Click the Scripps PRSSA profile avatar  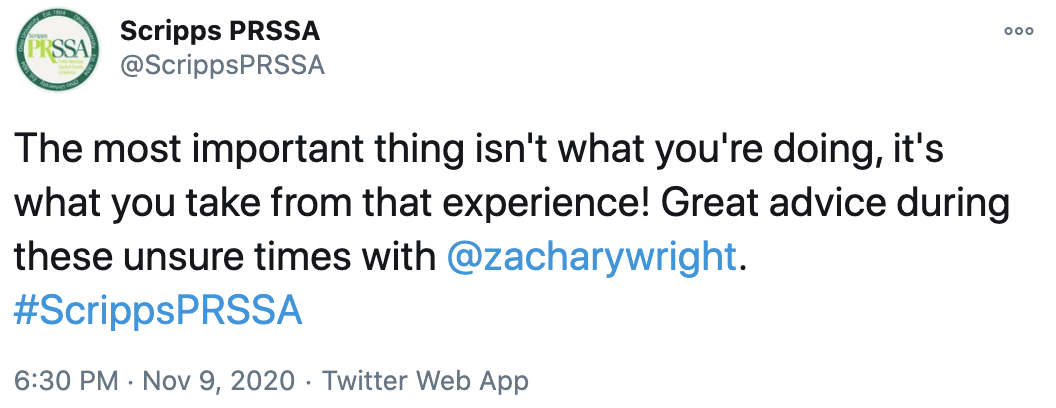pyautogui.click(x=57, y=50)
